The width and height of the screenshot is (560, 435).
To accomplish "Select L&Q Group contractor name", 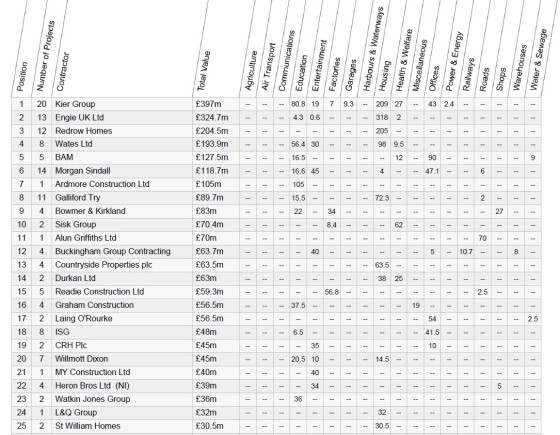I will (76, 412).
